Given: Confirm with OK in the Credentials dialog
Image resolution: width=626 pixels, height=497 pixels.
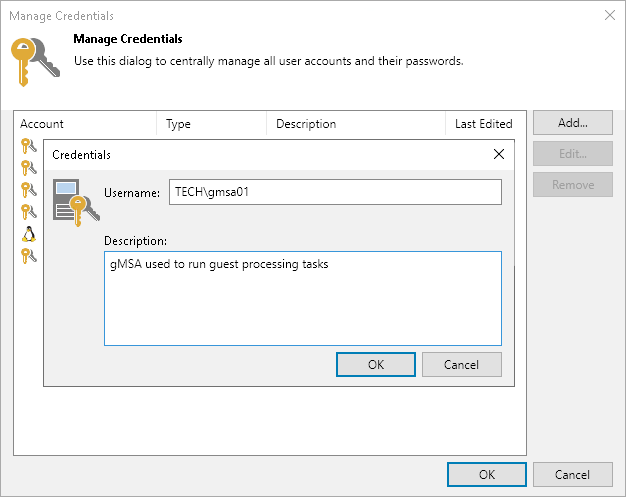Looking at the screenshot, I should click(x=376, y=364).
